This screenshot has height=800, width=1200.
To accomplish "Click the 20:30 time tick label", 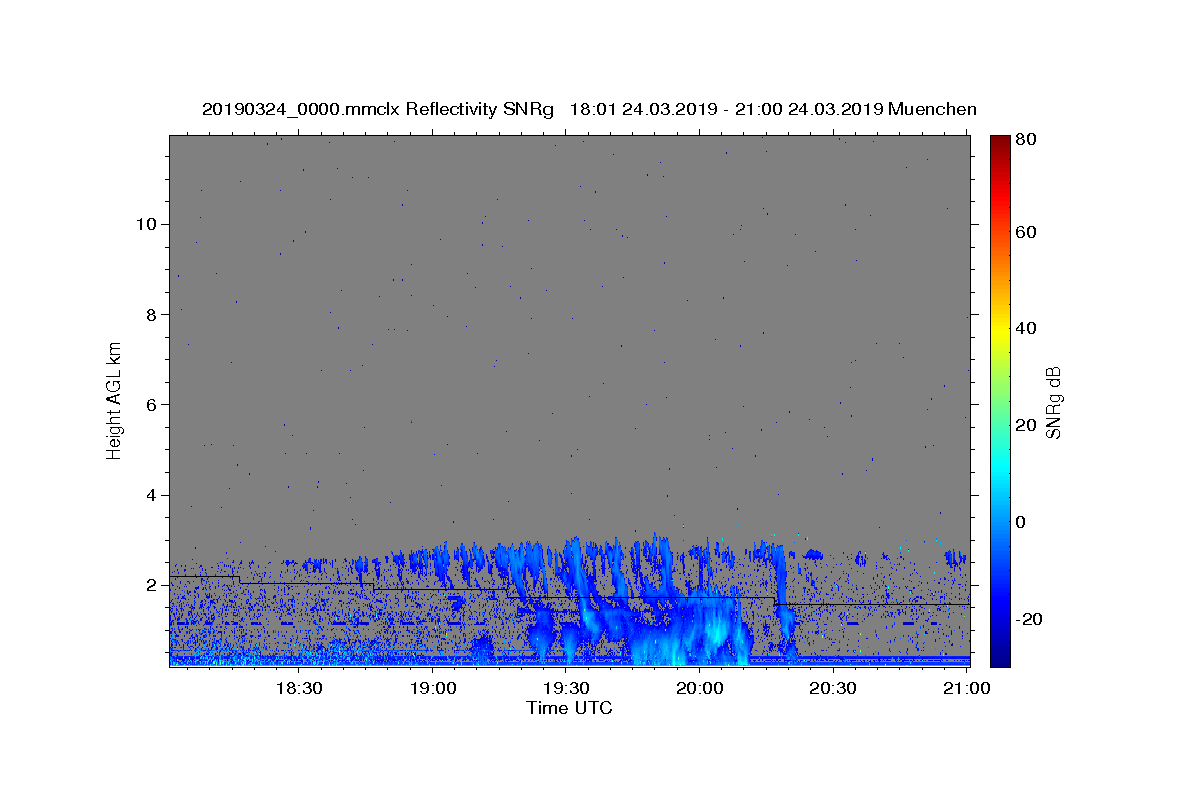I will tap(832, 689).
